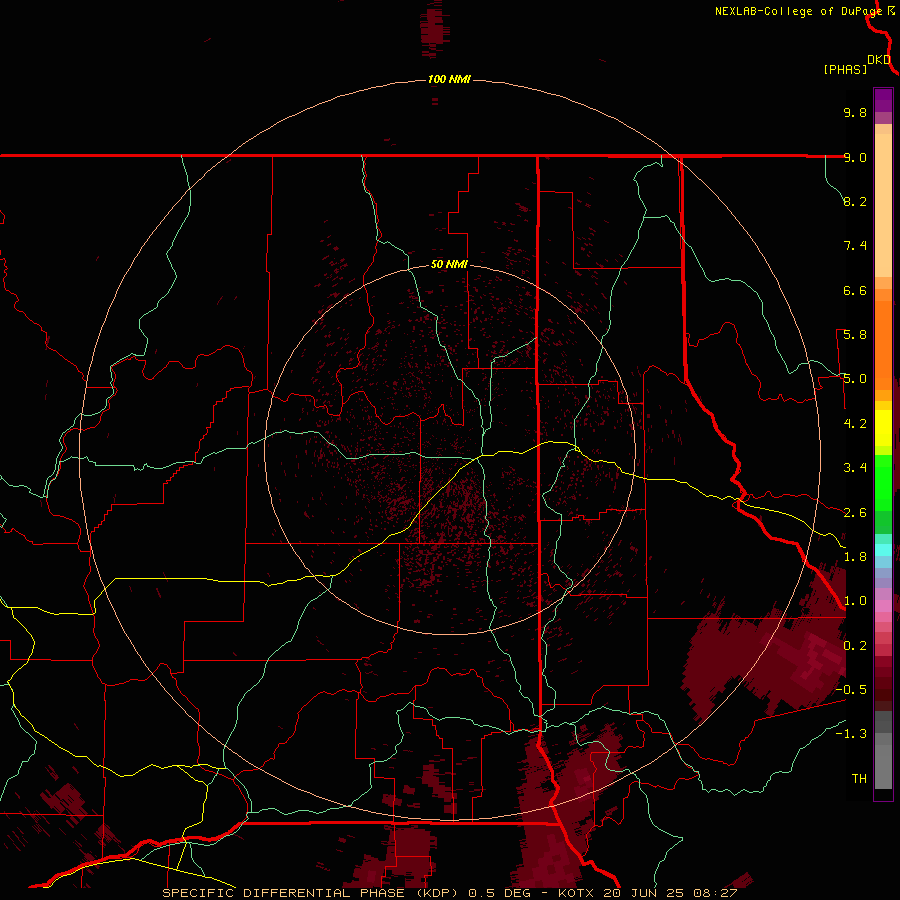Click the 2.6 value on the scale
Viewport: 900px width, 900px height.
855,513
